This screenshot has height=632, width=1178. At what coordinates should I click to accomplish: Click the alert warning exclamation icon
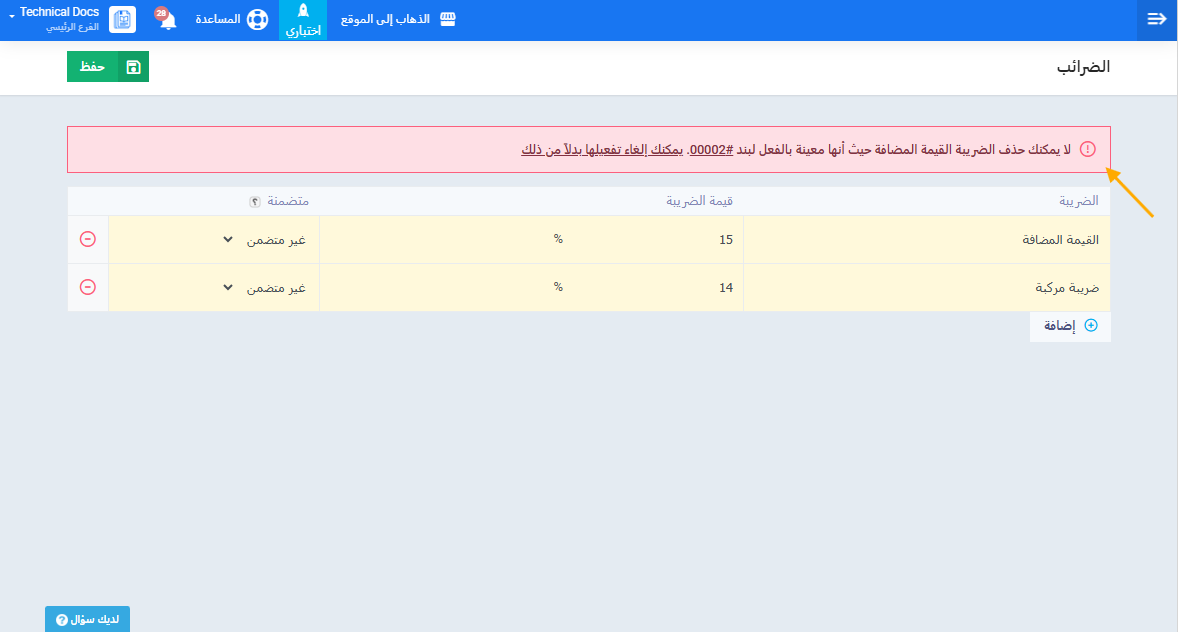point(1088,149)
